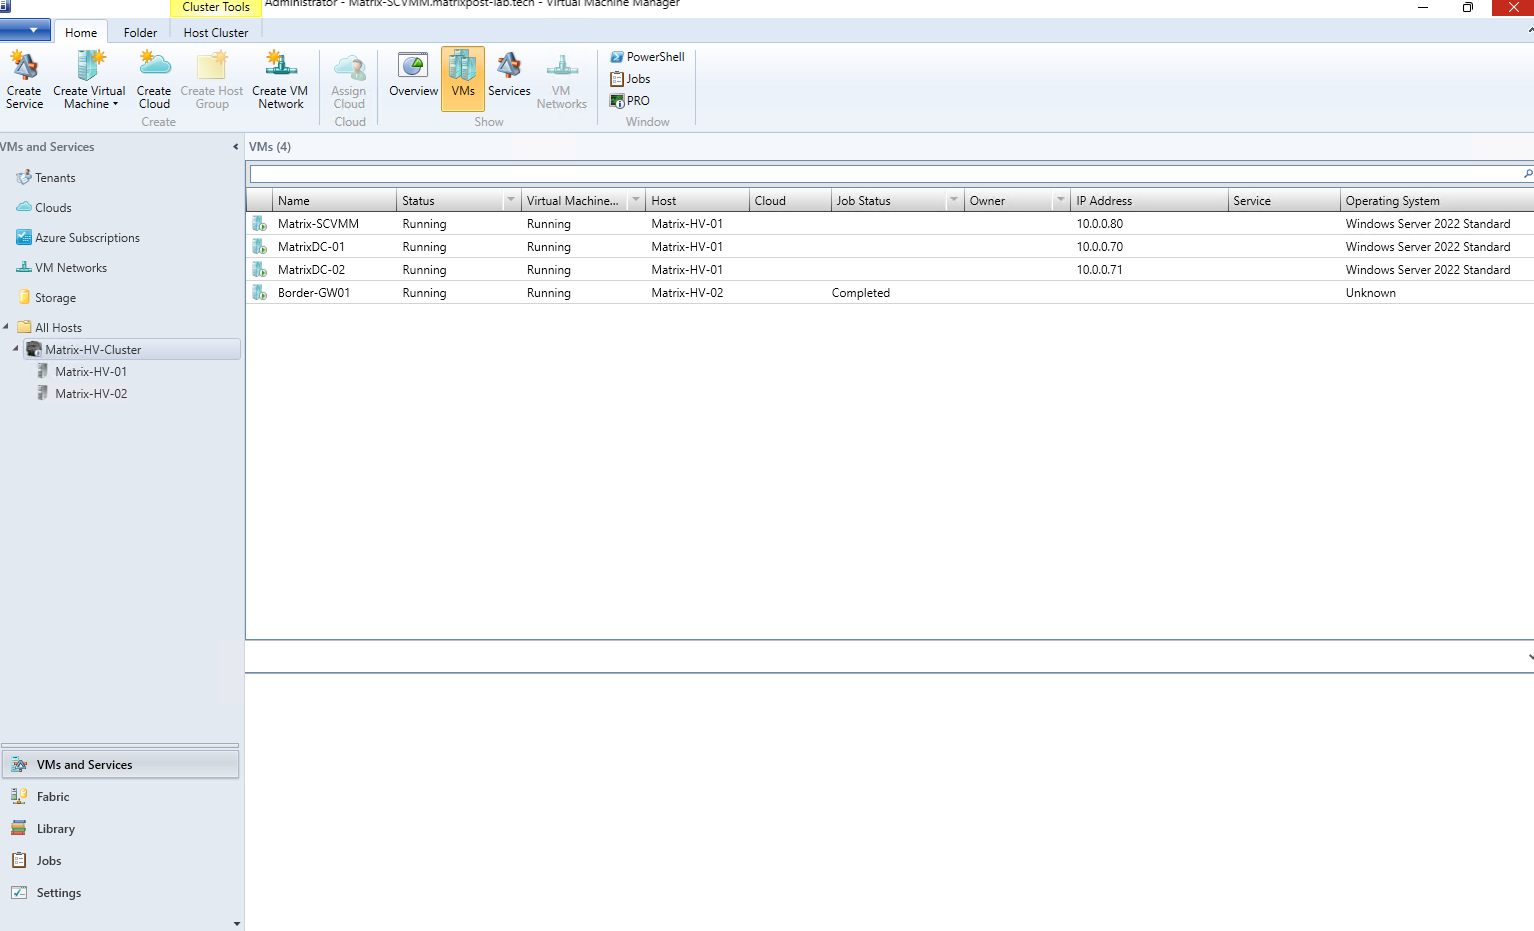Show the Services view
The width and height of the screenshot is (1534, 931).
(x=509, y=76)
